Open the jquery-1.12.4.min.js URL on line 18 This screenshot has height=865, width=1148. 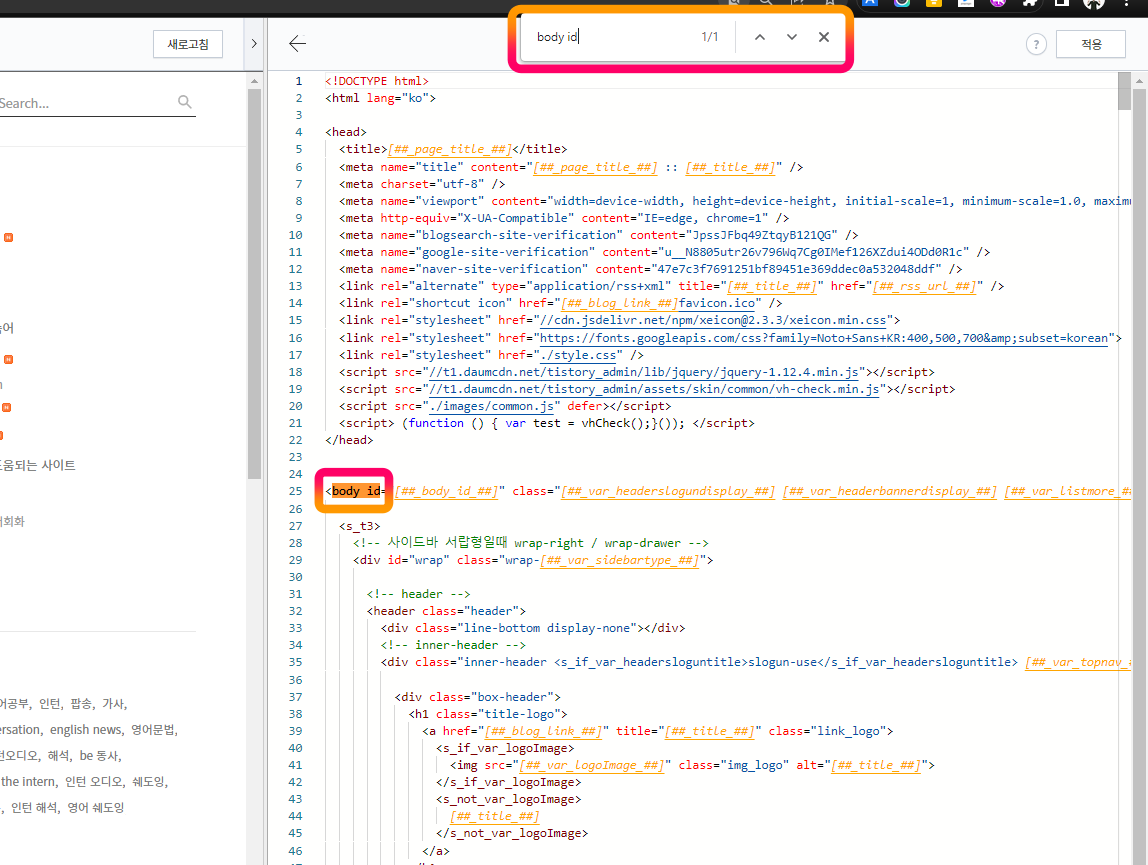(x=644, y=372)
